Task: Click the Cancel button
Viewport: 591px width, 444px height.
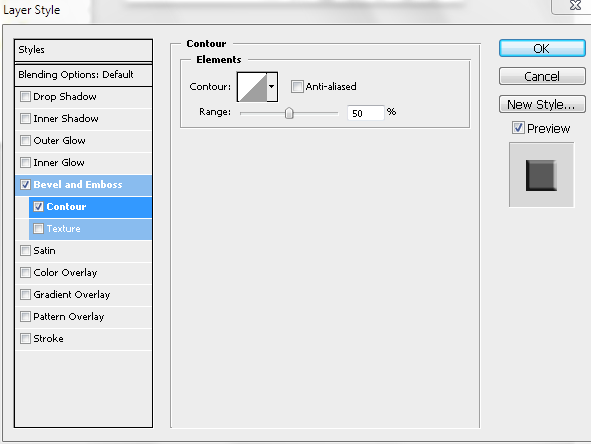Action: tap(542, 77)
